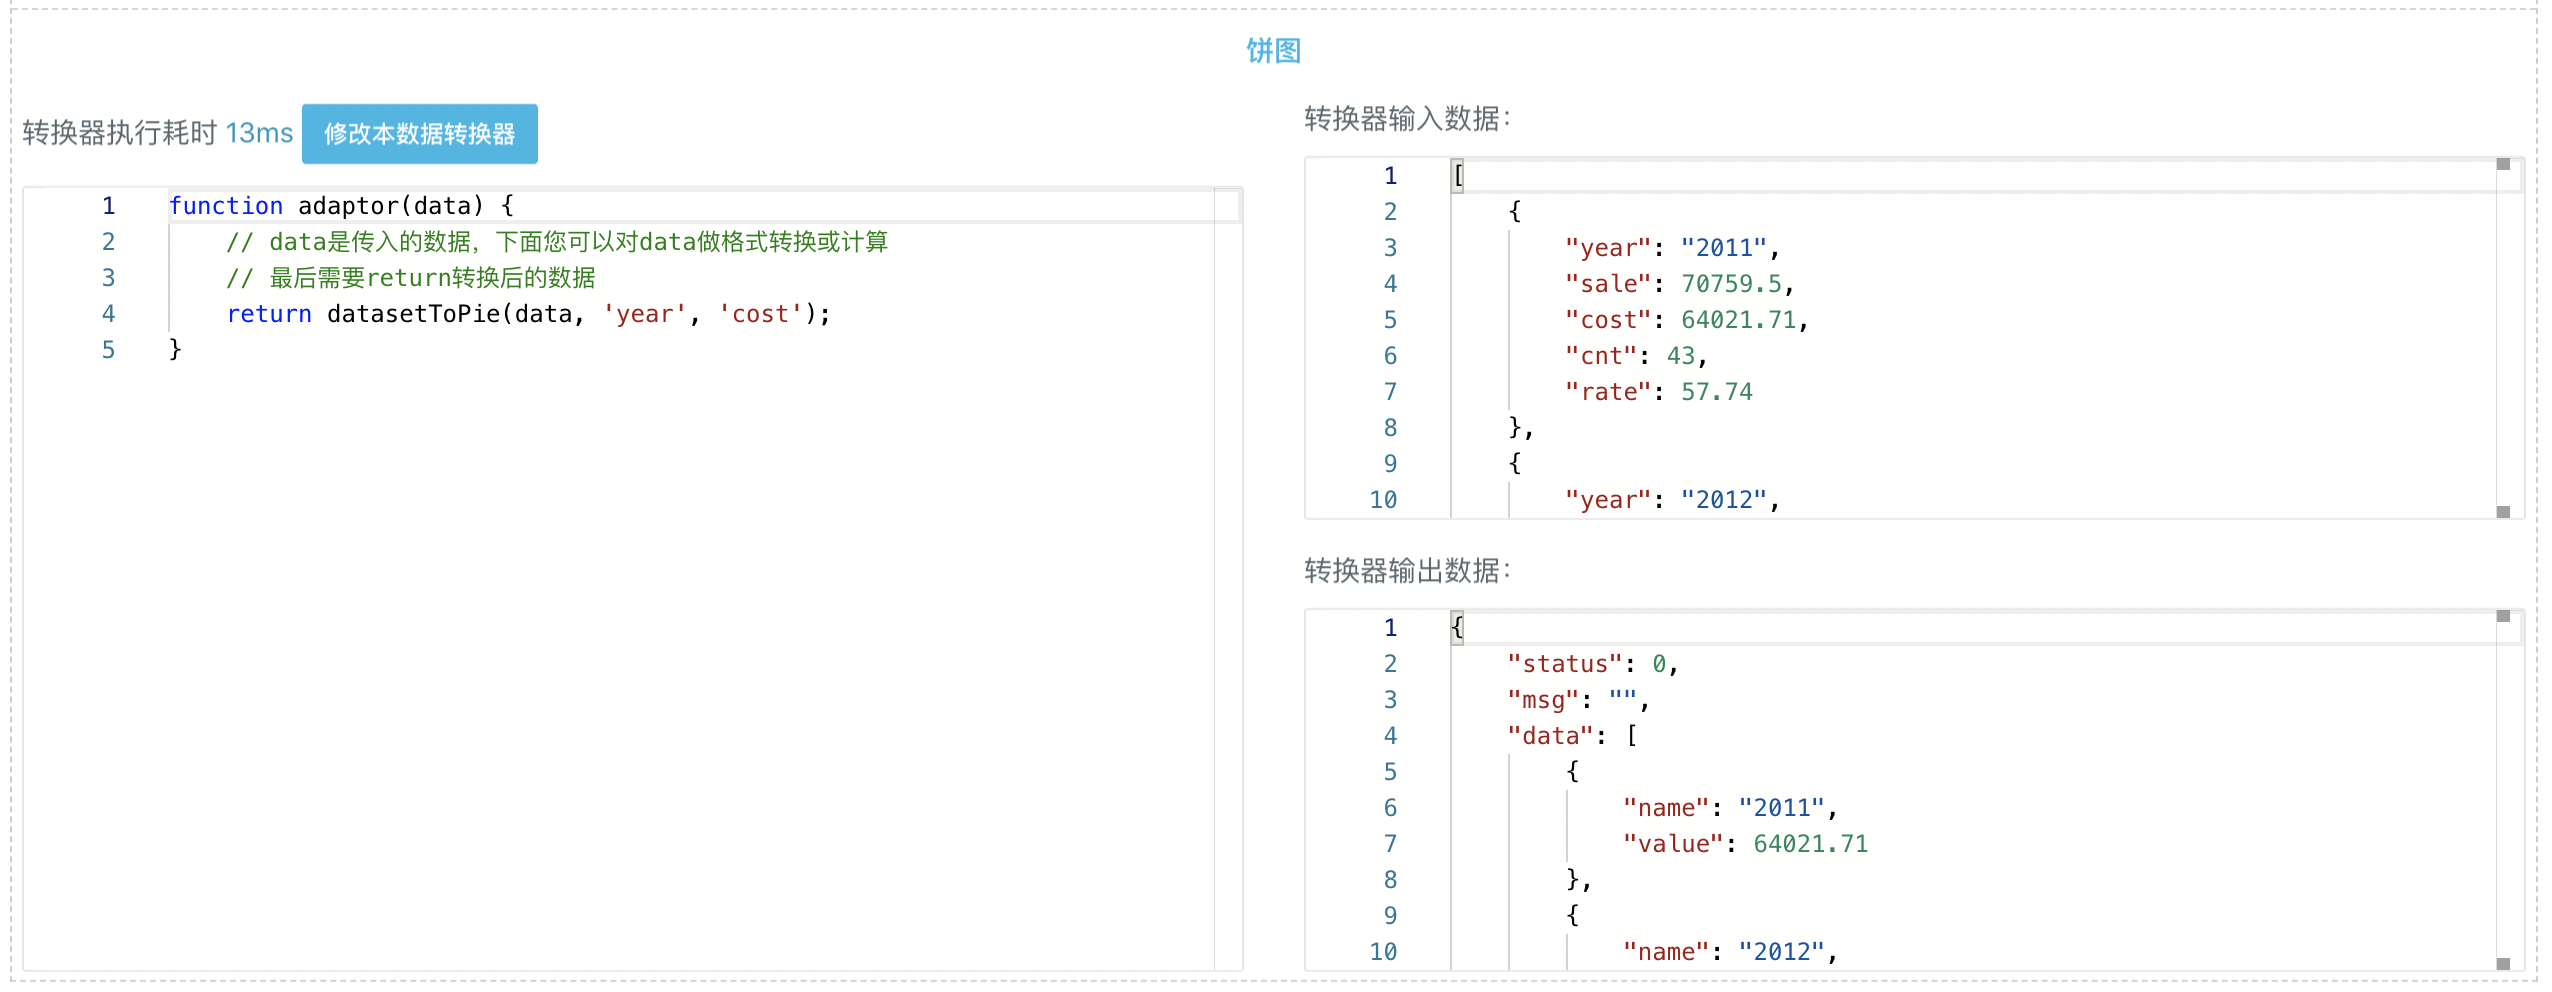Click the 'year' argument in adaptor code
The height and width of the screenshot is (992, 2552).
click(x=644, y=314)
